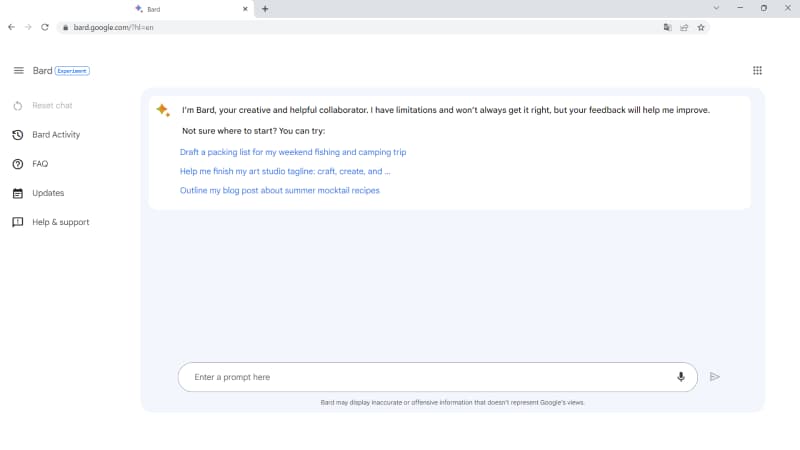The height and width of the screenshot is (450, 800).
Task: Click the mocktail recipes blog suggestion
Action: (280, 190)
